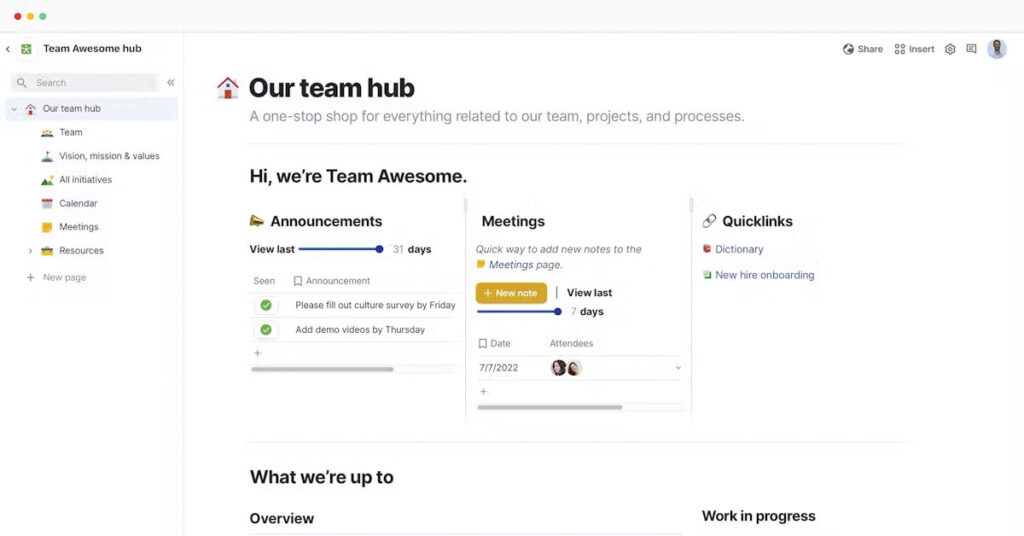The image size is (1024, 536).
Task: Select the 7/7/2022 date cell
Action: coord(498,368)
